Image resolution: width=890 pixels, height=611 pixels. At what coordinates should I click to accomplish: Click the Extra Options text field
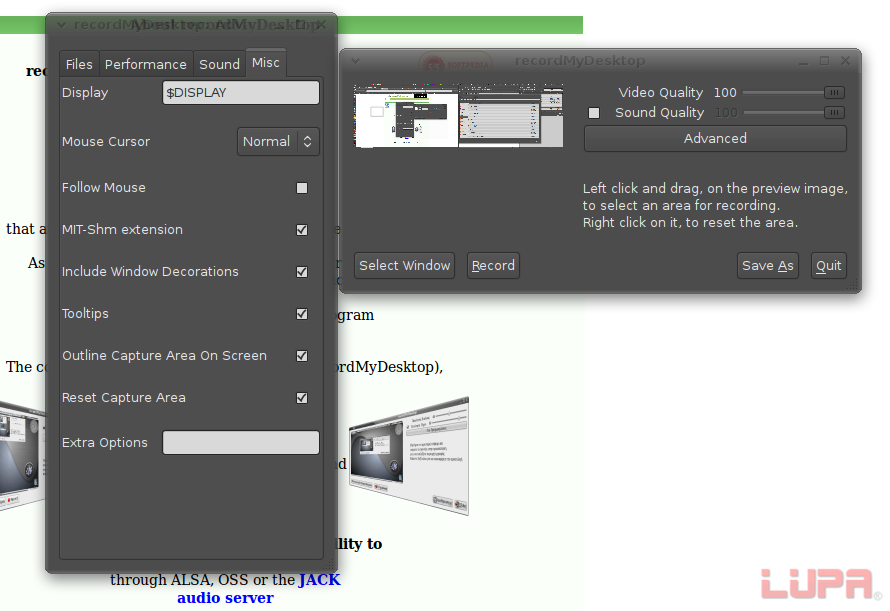tap(241, 442)
